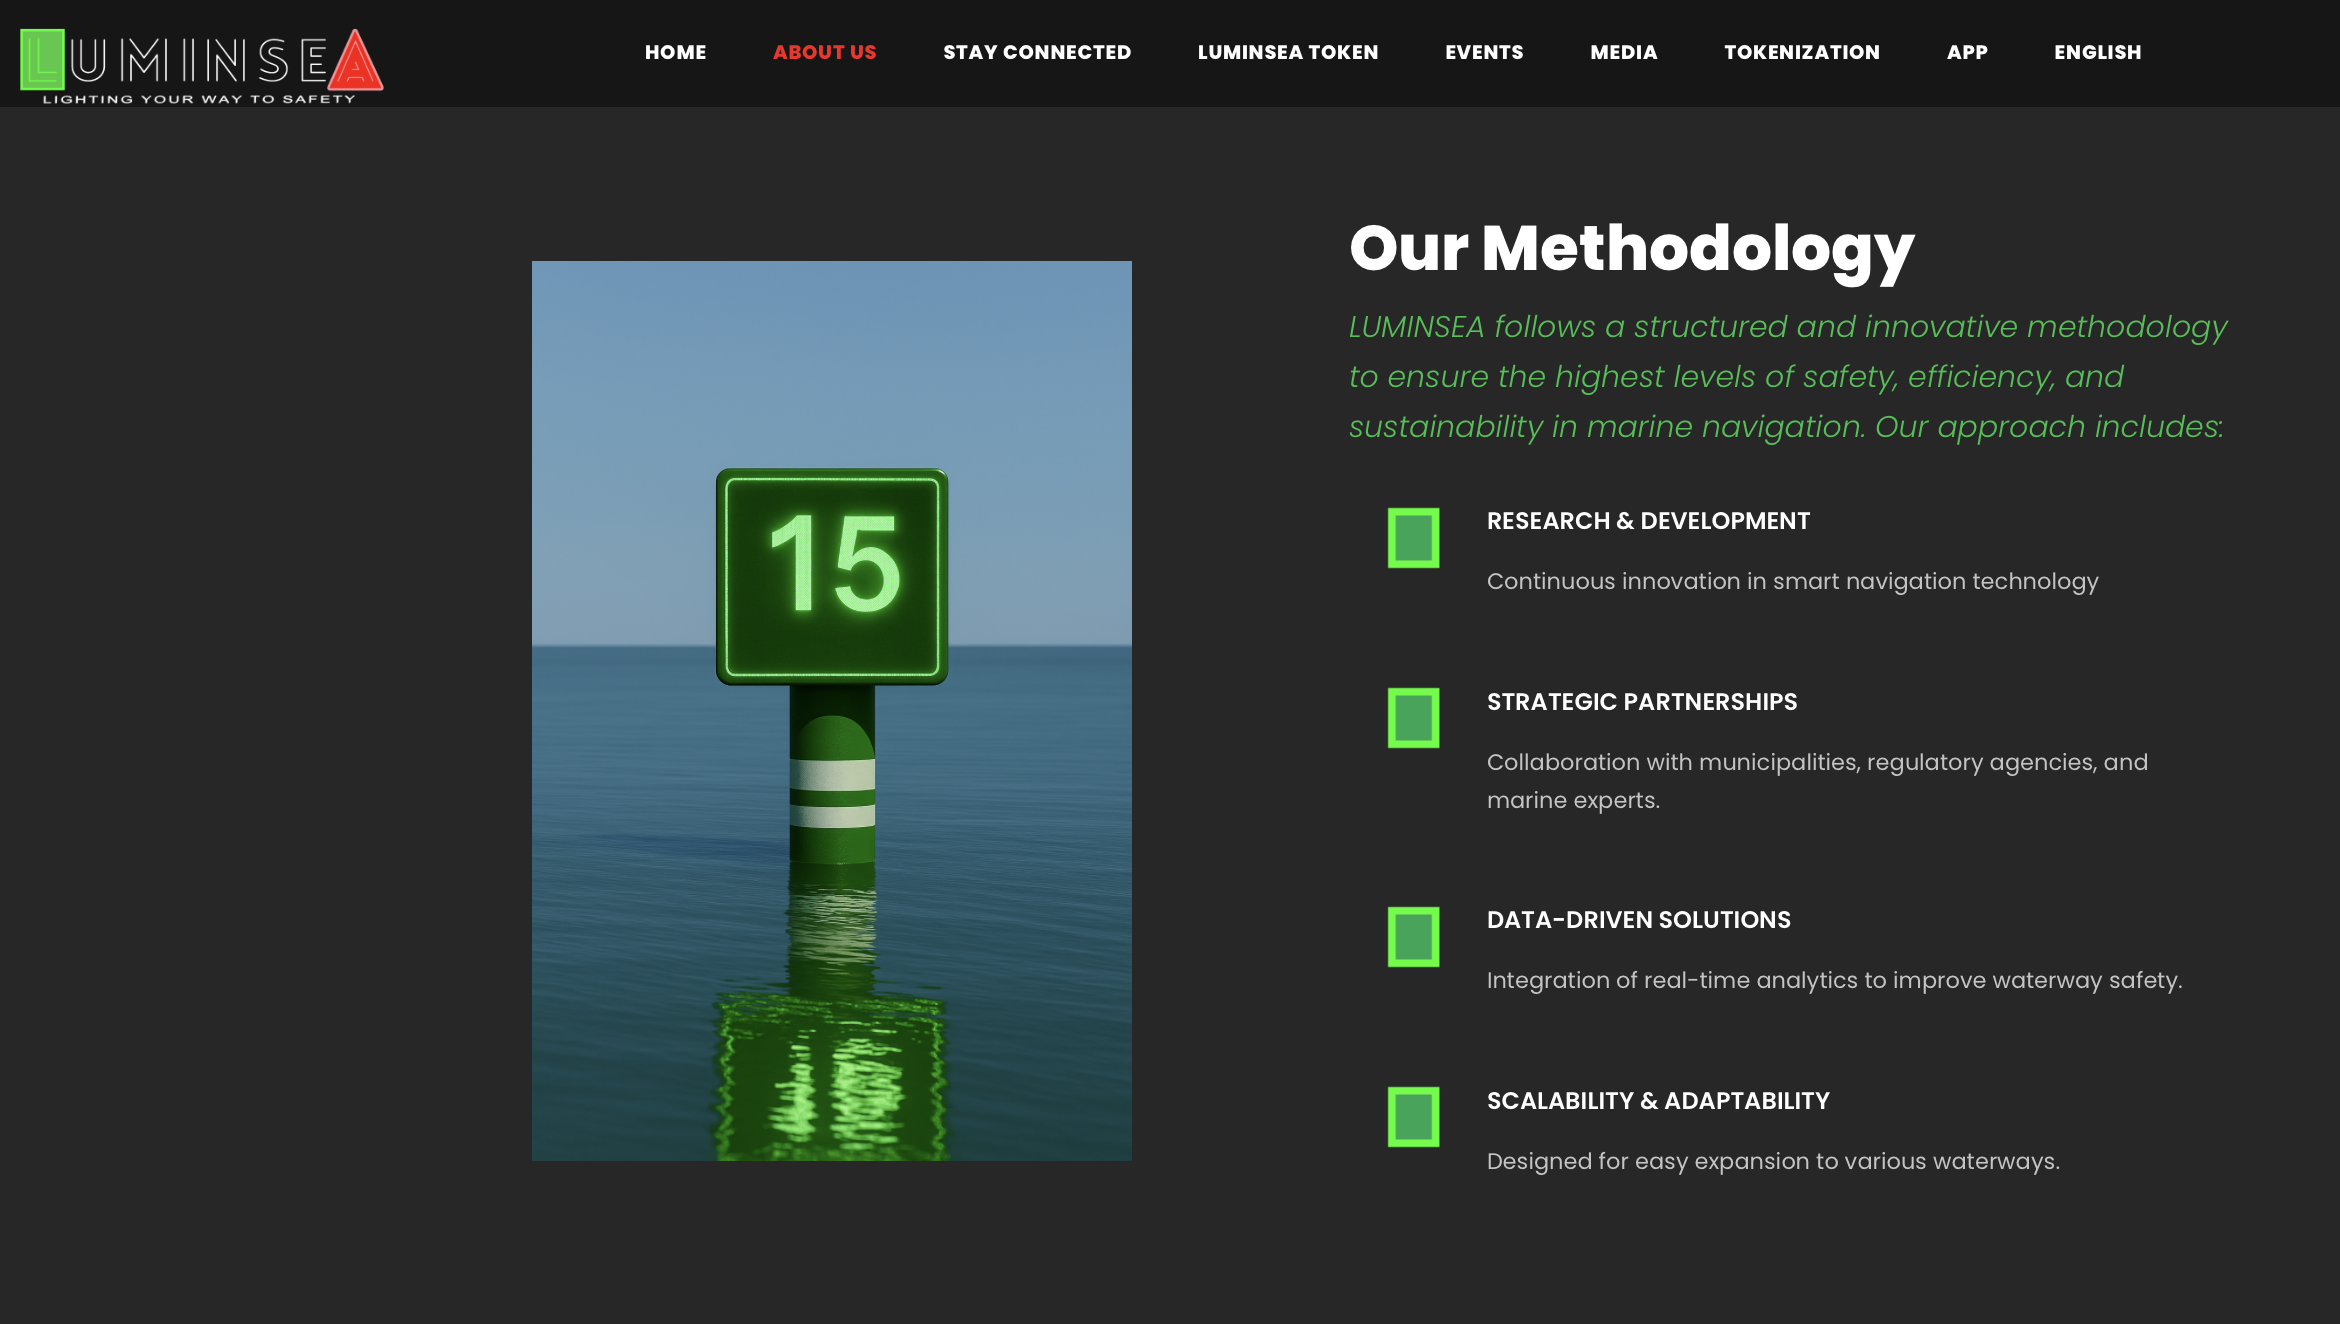Expand the Media menu
This screenshot has width=2340, height=1324.
(1623, 52)
